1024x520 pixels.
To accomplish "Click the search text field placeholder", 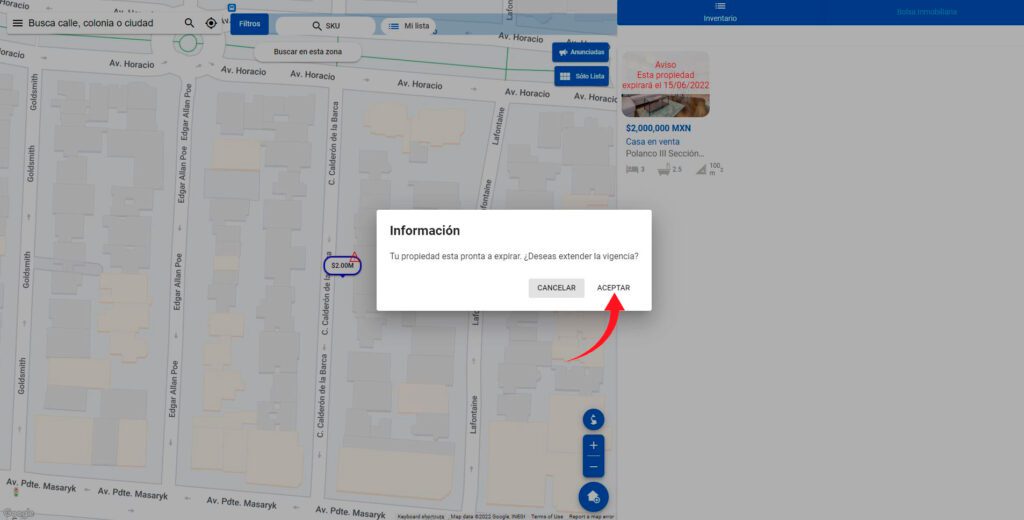I will 91,23.
